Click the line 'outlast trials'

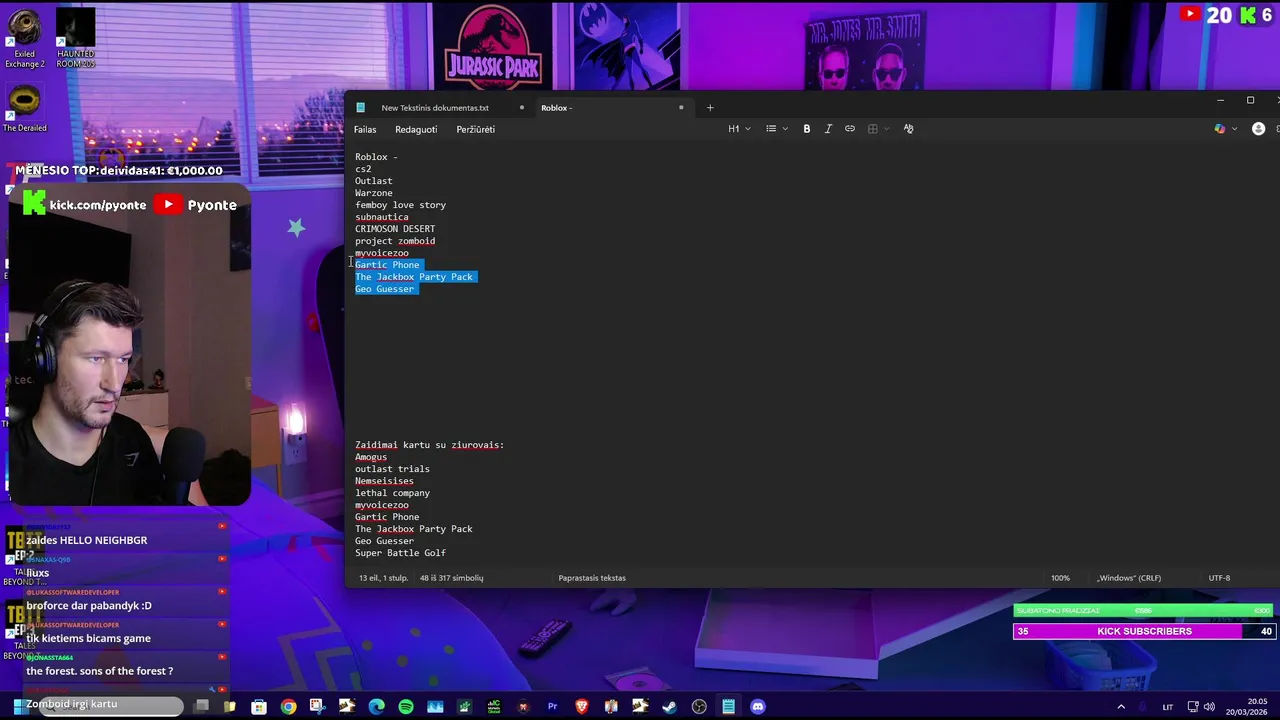tap(392, 469)
